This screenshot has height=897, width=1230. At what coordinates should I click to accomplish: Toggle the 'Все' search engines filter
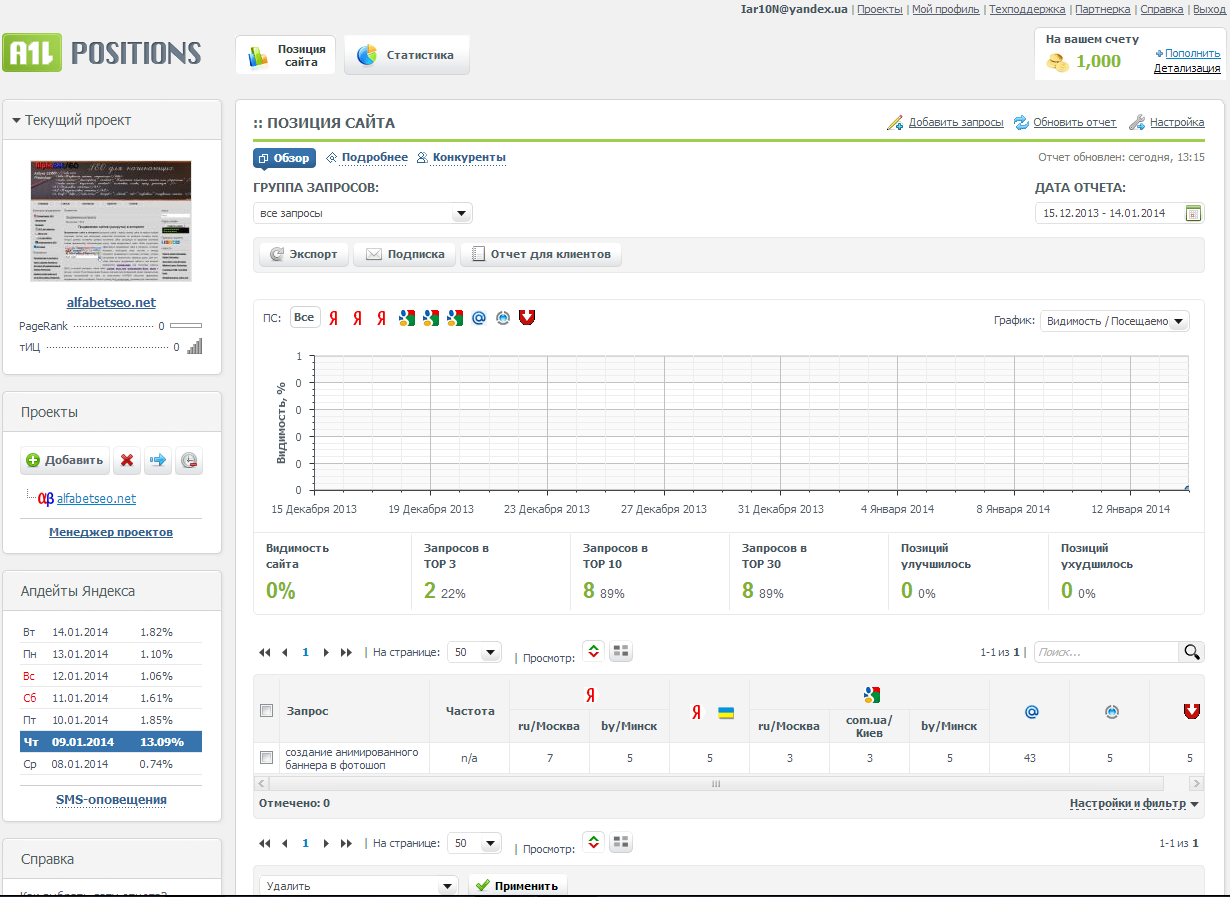click(304, 318)
